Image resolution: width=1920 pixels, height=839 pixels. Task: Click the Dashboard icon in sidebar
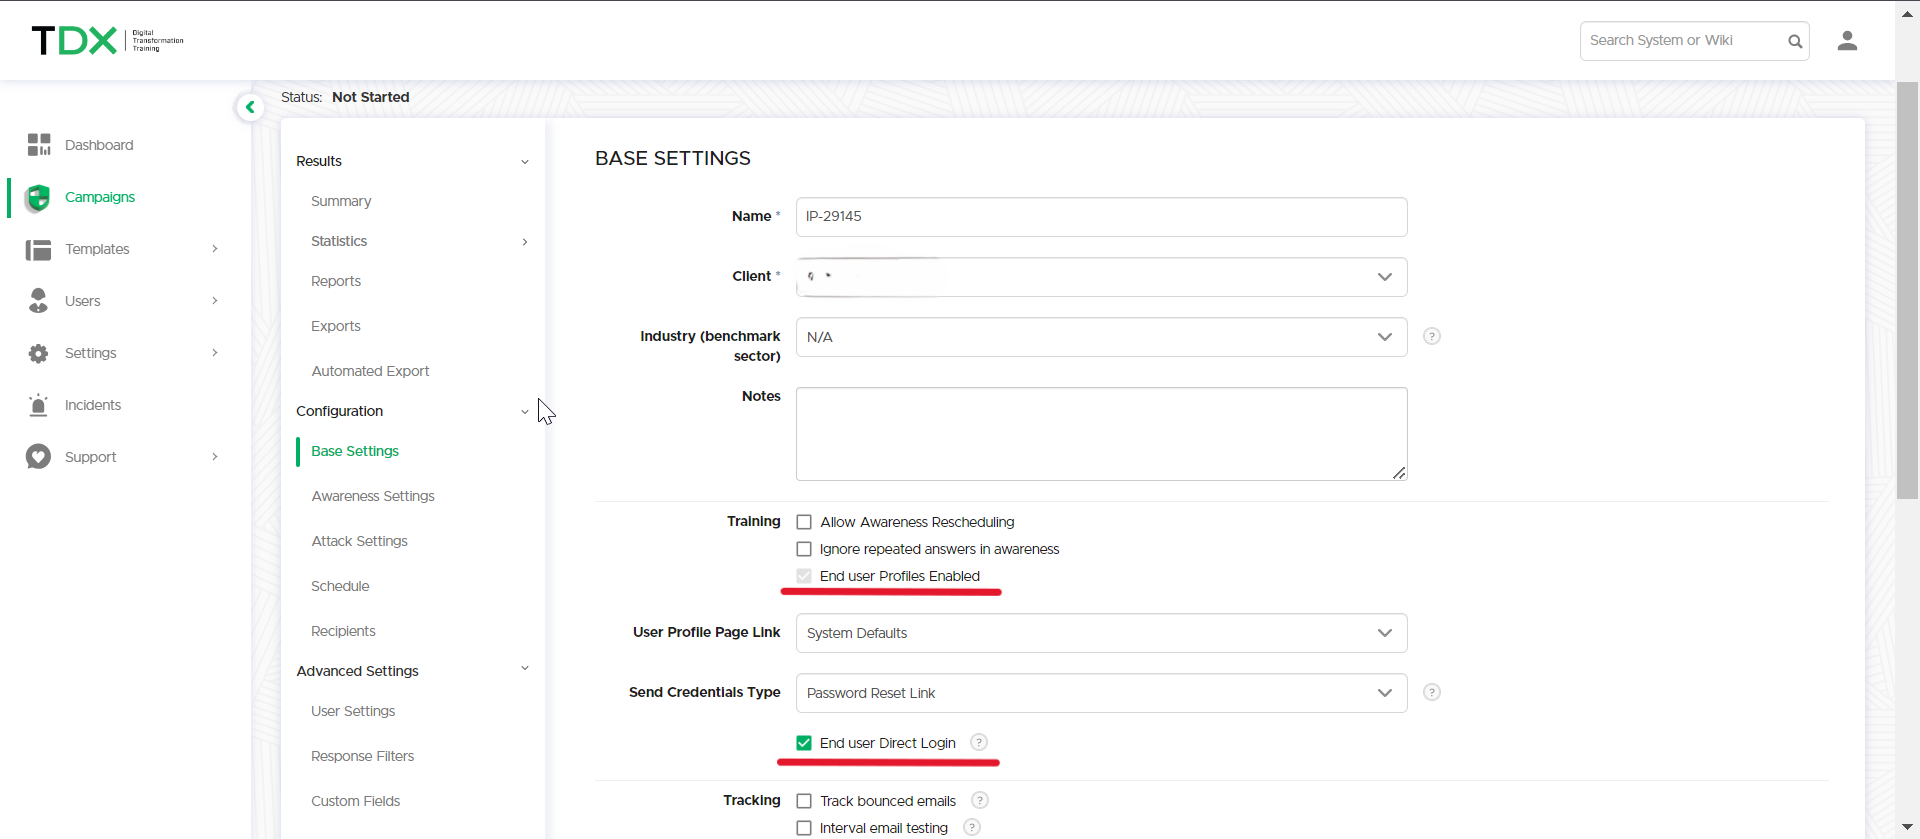(39, 145)
